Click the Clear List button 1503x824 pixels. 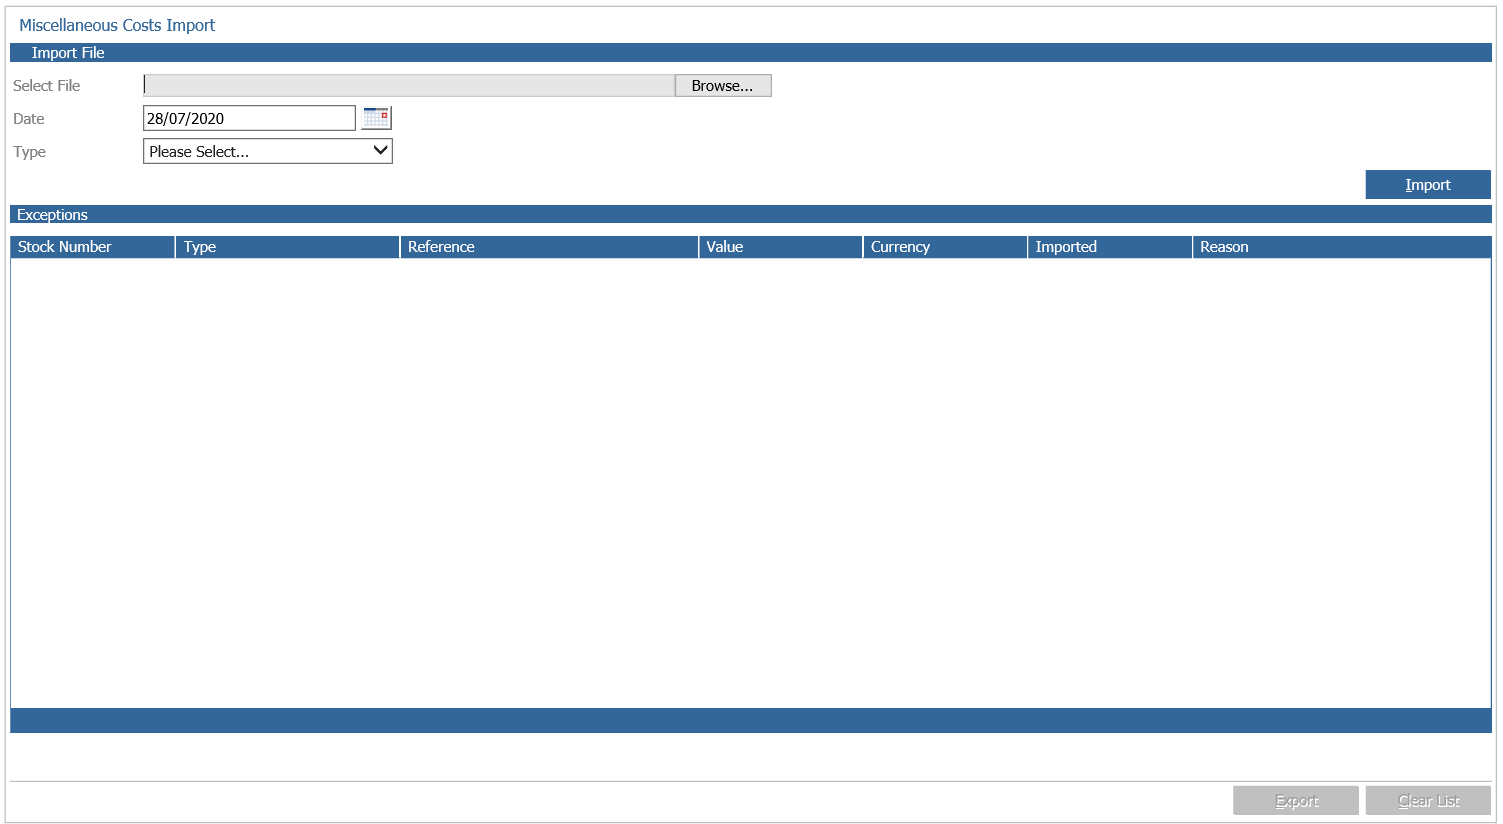point(1428,801)
